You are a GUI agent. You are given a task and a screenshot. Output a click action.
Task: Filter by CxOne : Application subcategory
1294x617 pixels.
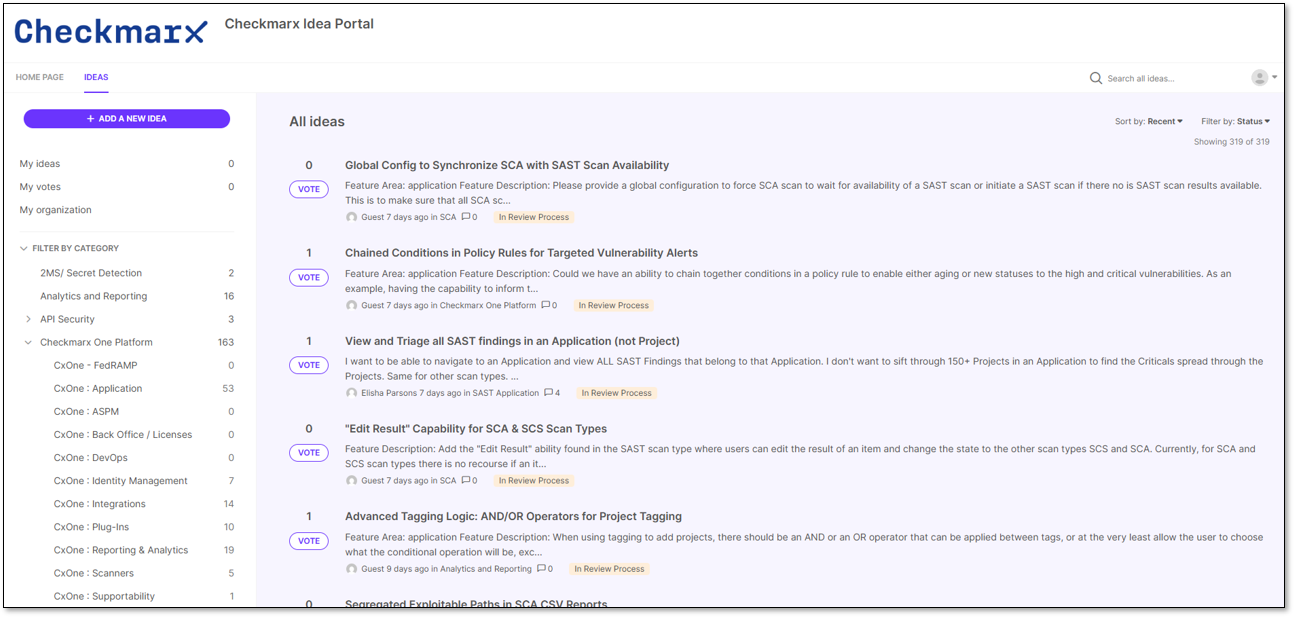pos(98,388)
